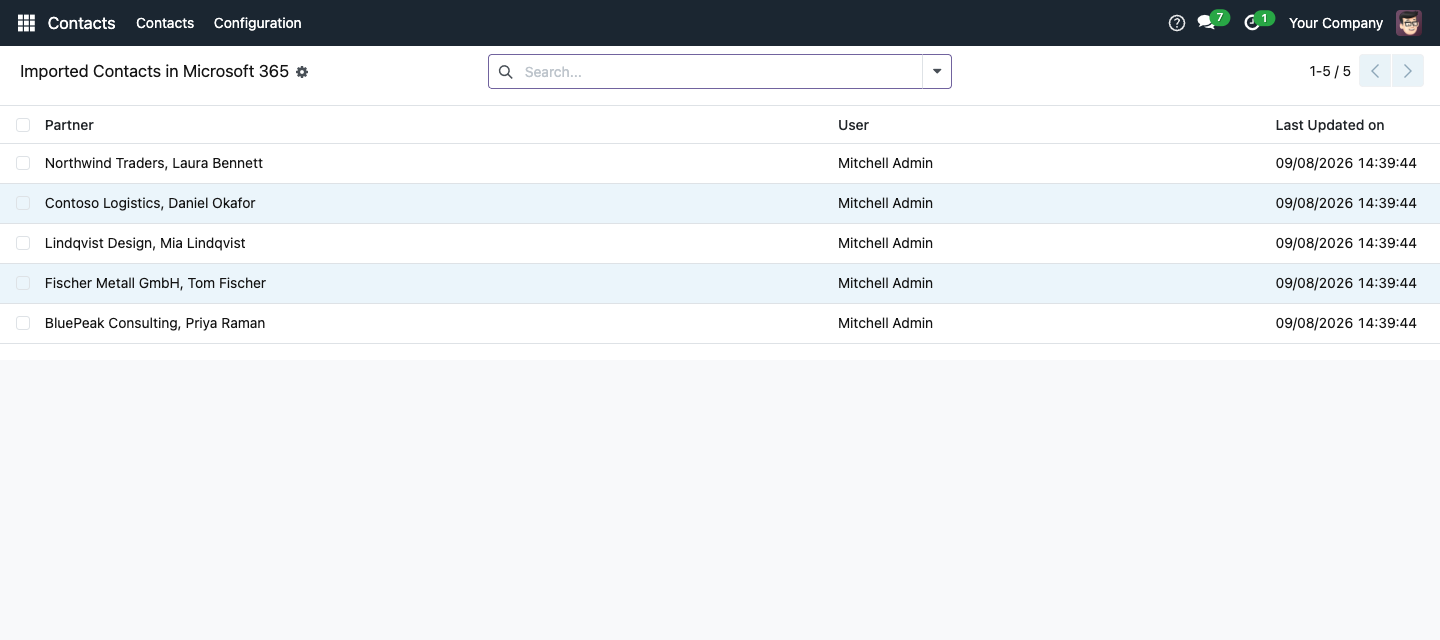Open the apps grid home menu

26,23
